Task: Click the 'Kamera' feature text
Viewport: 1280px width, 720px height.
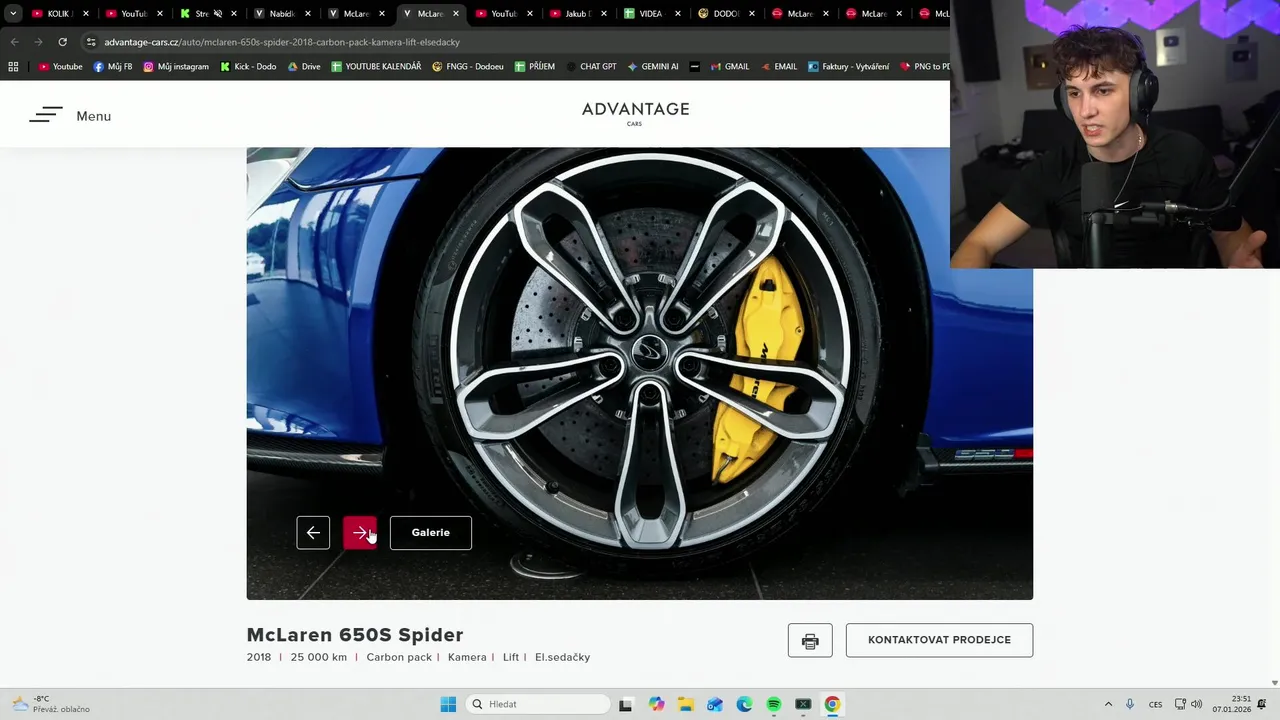Action: (x=467, y=657)
